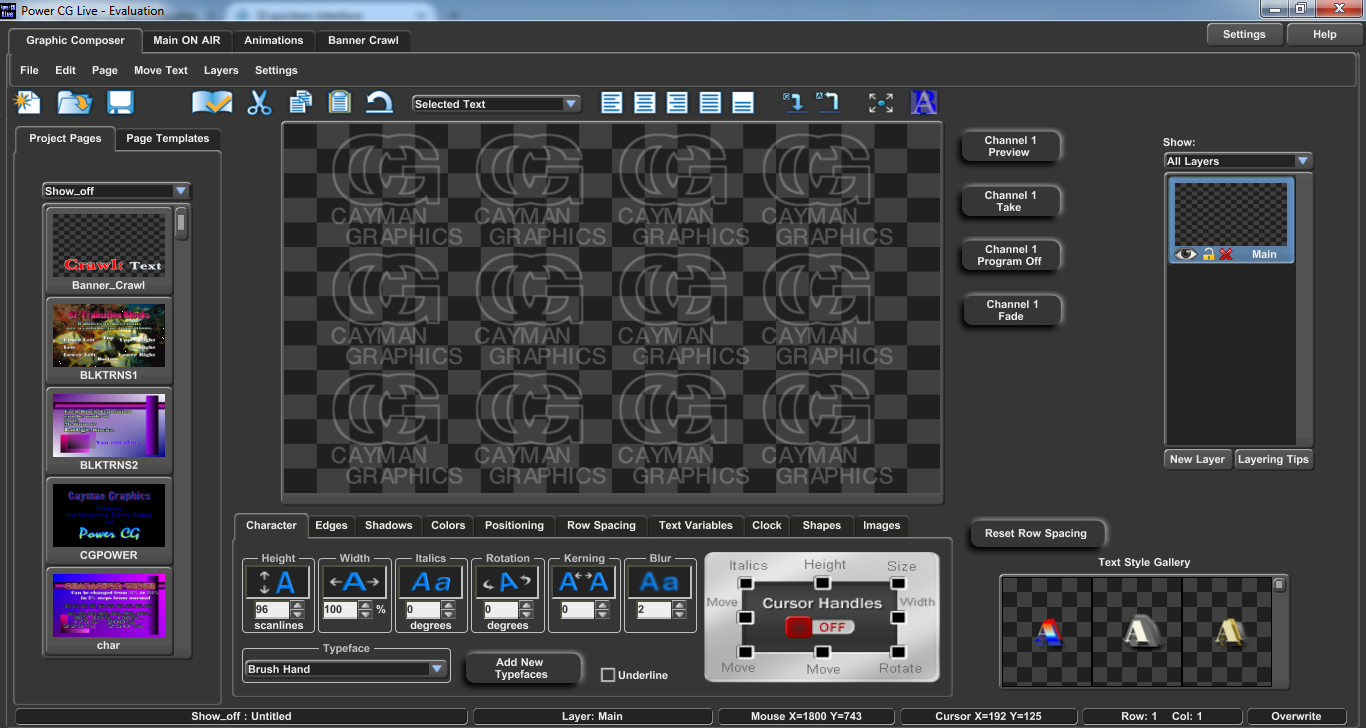Click the expand-to-fullscreen arrows icon
Screen dimensions: 1366x728
(x=881, y=102)
